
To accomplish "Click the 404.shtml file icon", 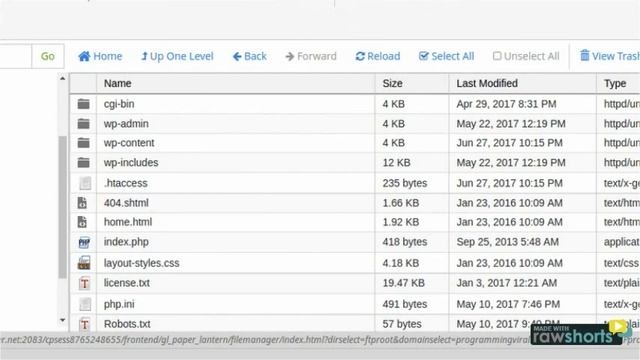I will pos(82,203).
